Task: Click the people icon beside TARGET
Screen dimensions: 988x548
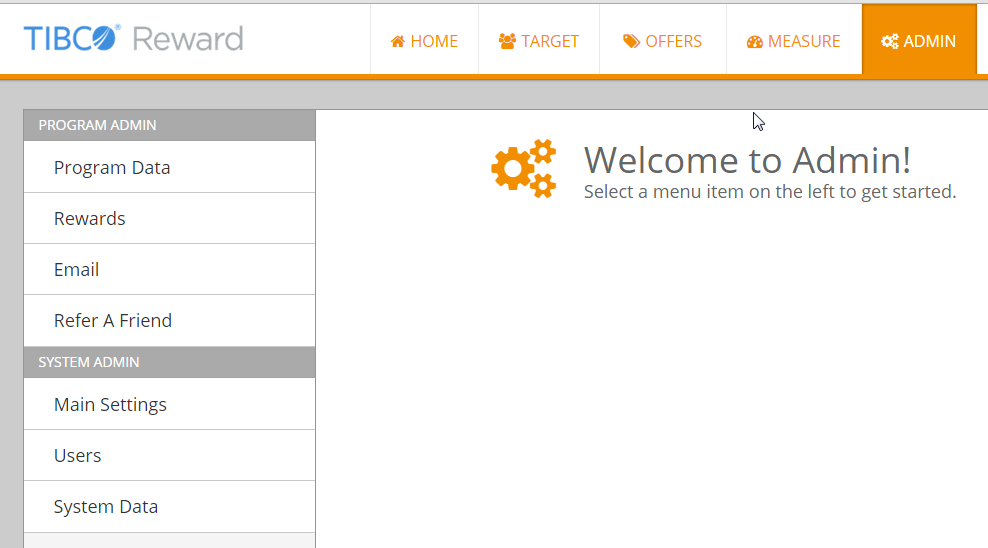Action: point(507,42)
